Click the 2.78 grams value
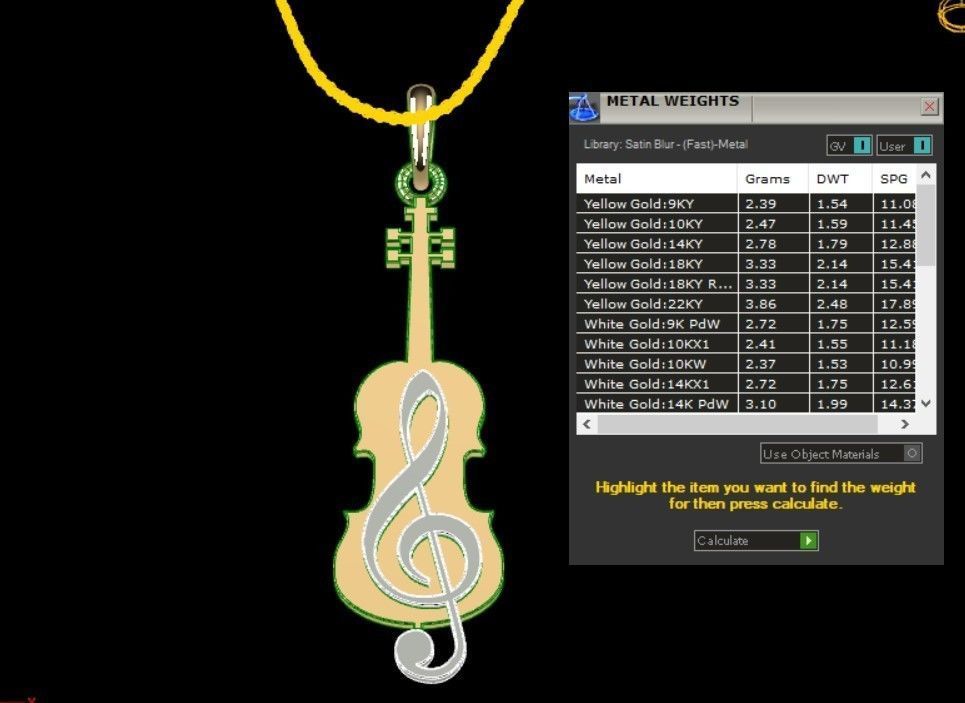 [761, 244]
